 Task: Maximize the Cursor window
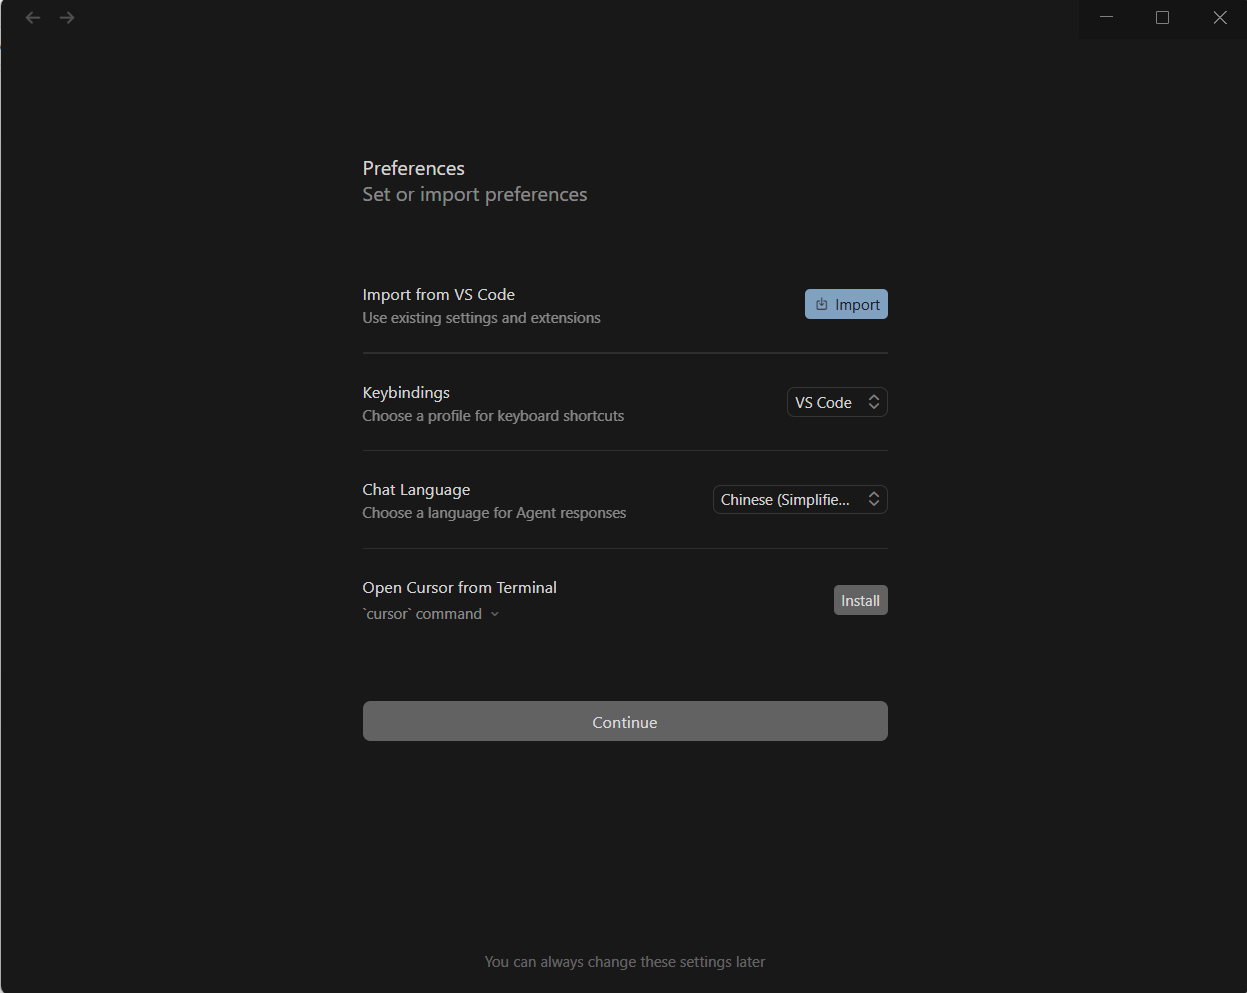click(1162, 18)
